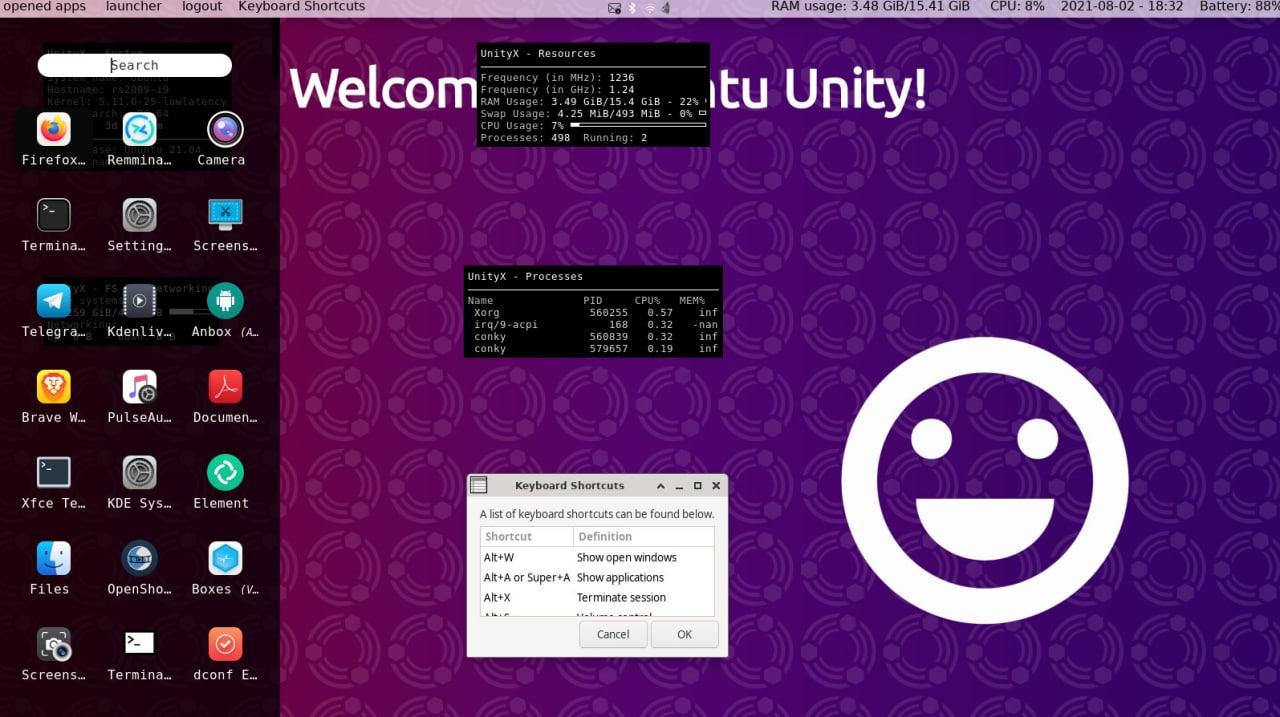Open the Files manager
The width and height of the screenshot is (1280, 717).
click(x=54, y=570)
